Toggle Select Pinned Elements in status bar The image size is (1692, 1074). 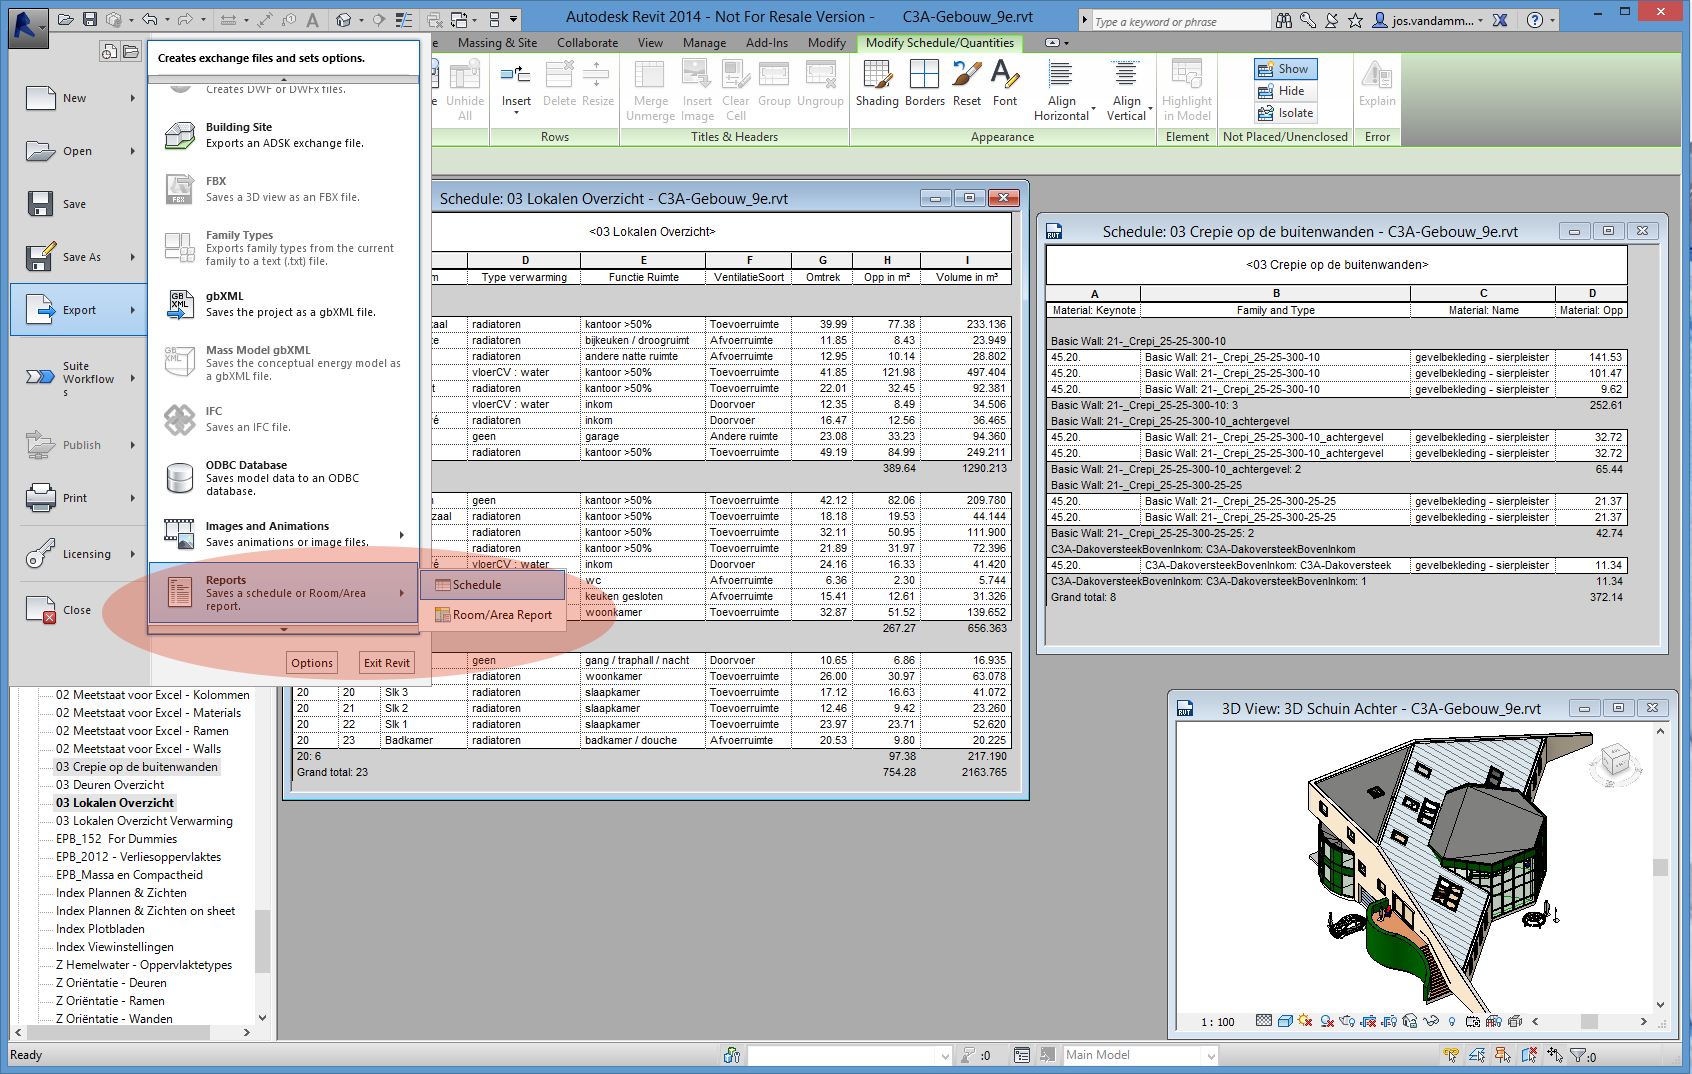[x=1503, y=1055]
